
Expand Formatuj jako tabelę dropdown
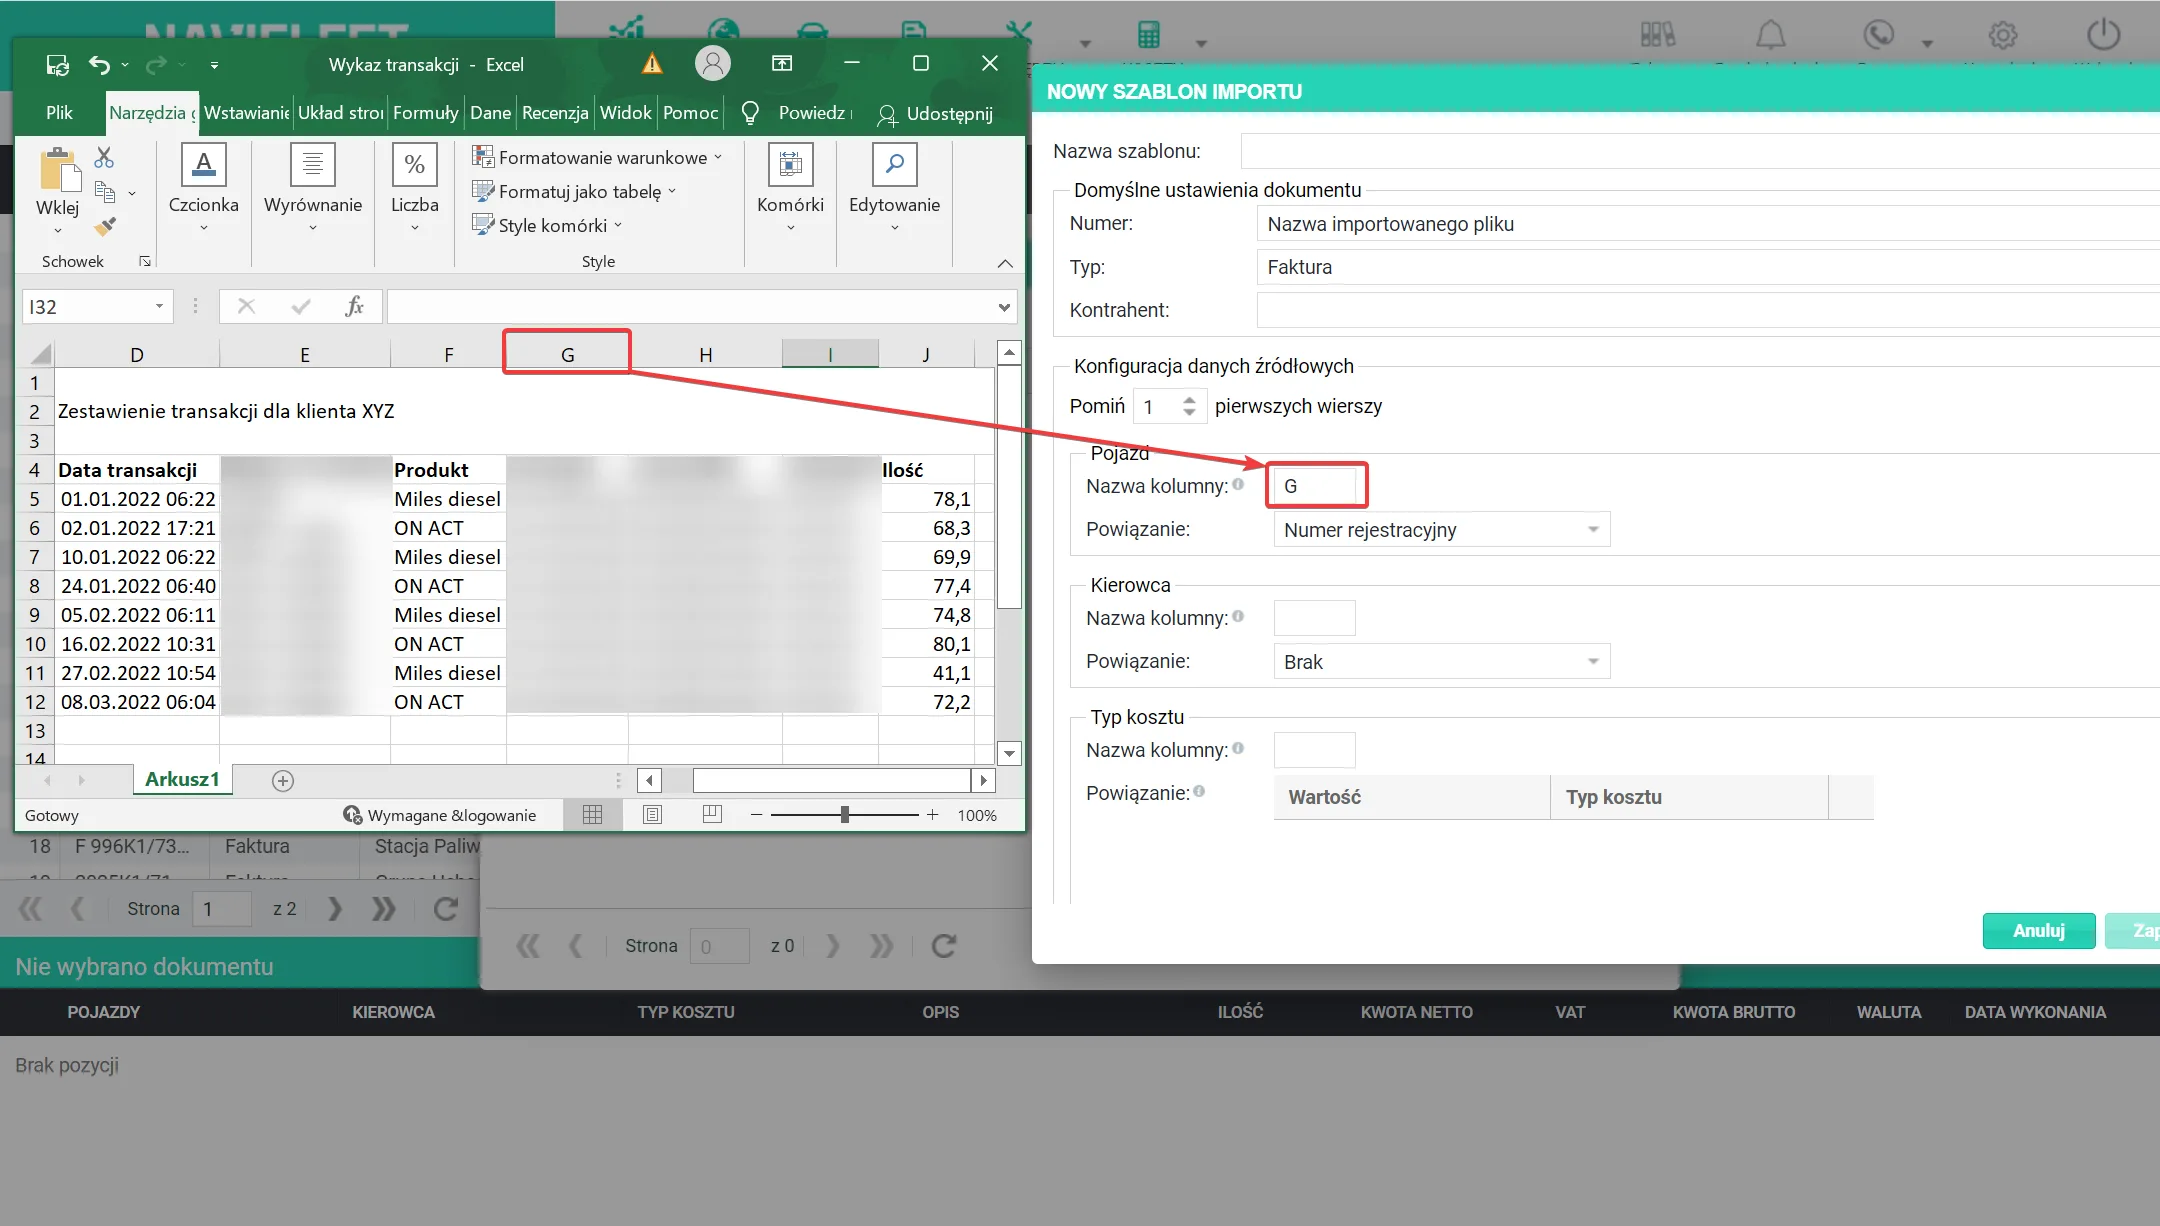(672, 192)
